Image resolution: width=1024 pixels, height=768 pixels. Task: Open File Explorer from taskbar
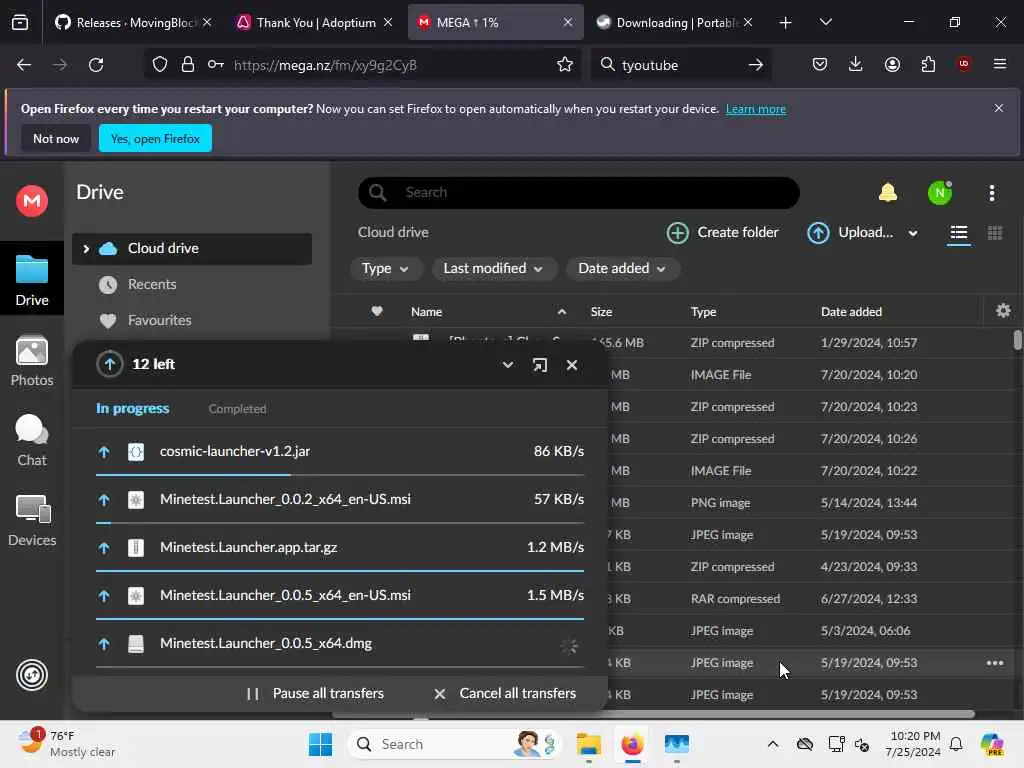588,744
